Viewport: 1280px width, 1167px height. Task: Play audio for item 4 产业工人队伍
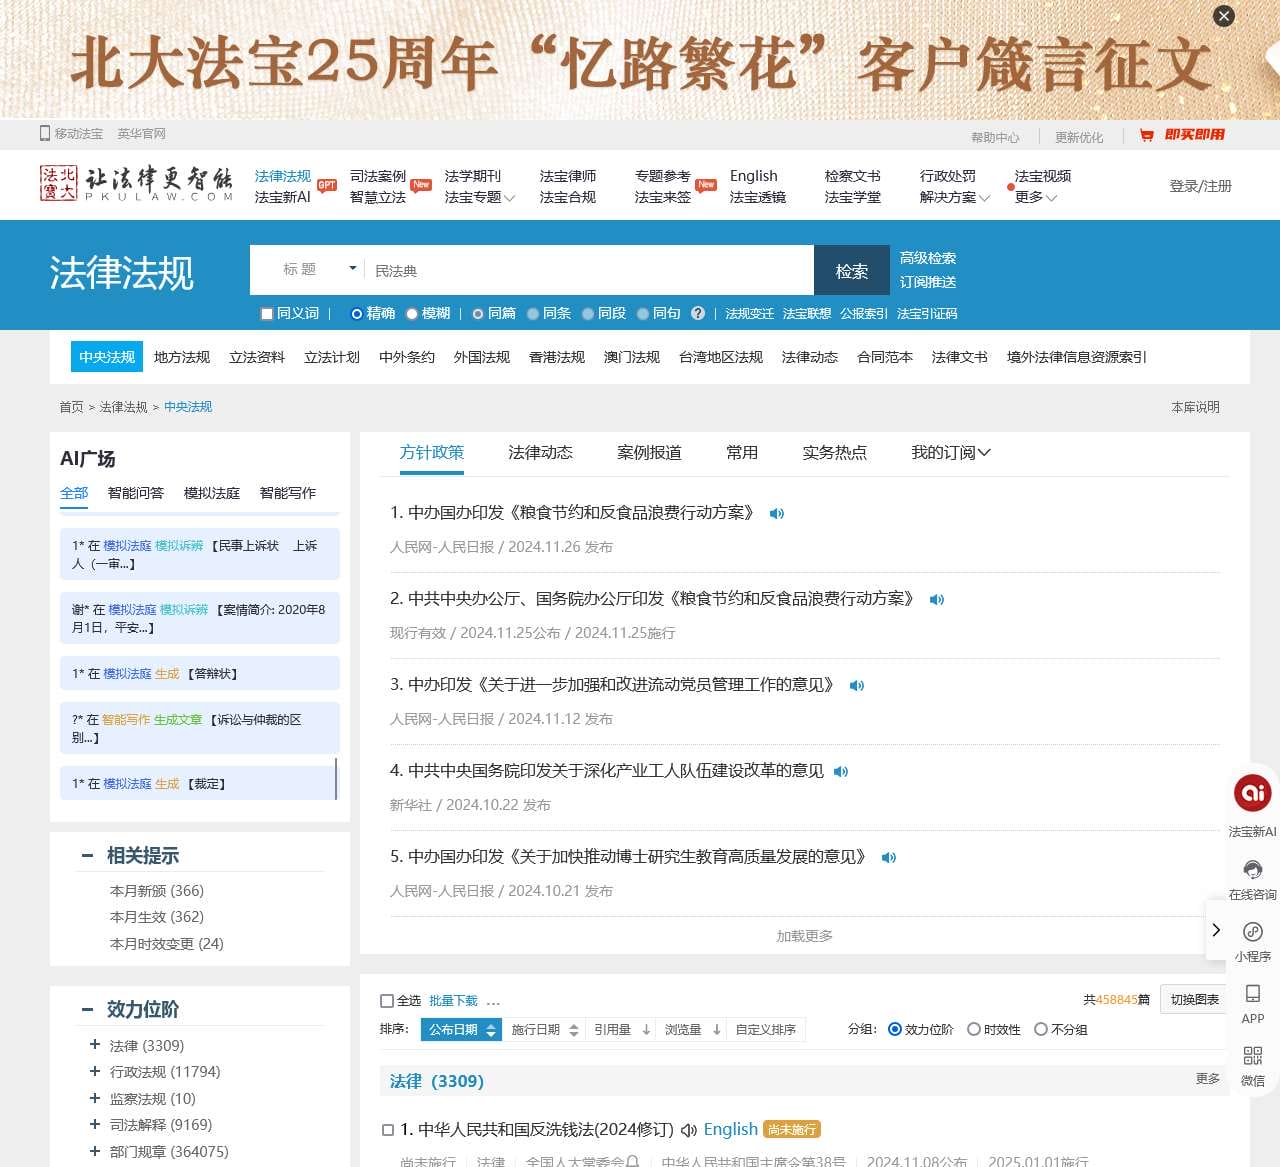pos(841,772)
